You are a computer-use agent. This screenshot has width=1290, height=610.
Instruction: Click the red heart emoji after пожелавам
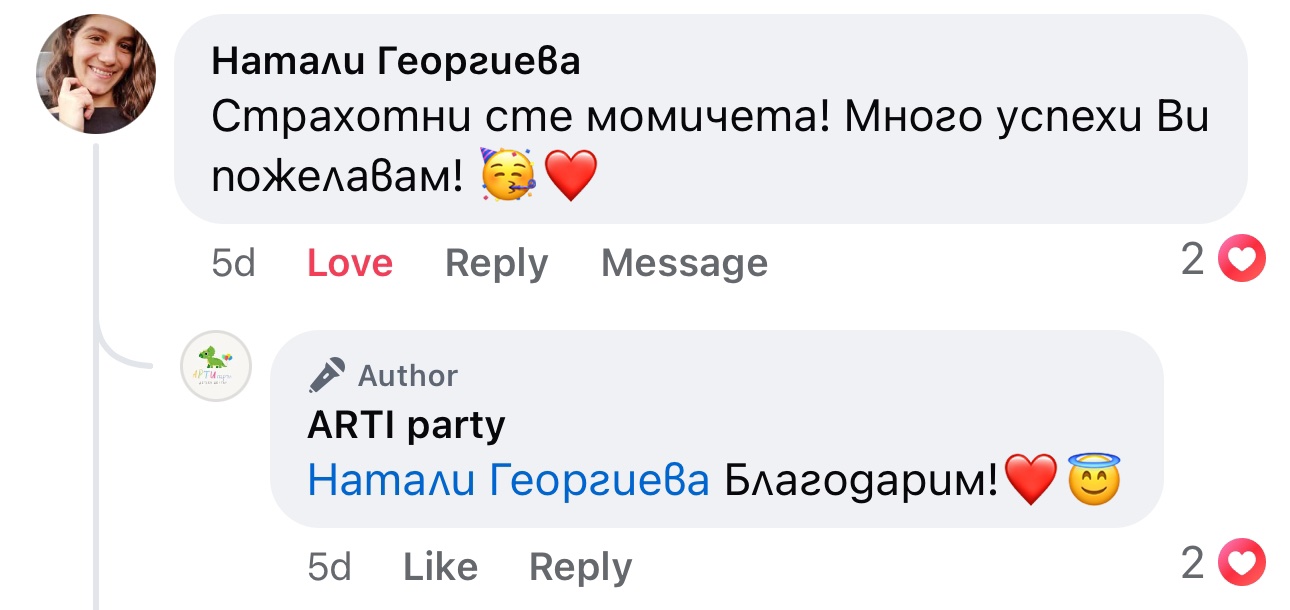570,176
